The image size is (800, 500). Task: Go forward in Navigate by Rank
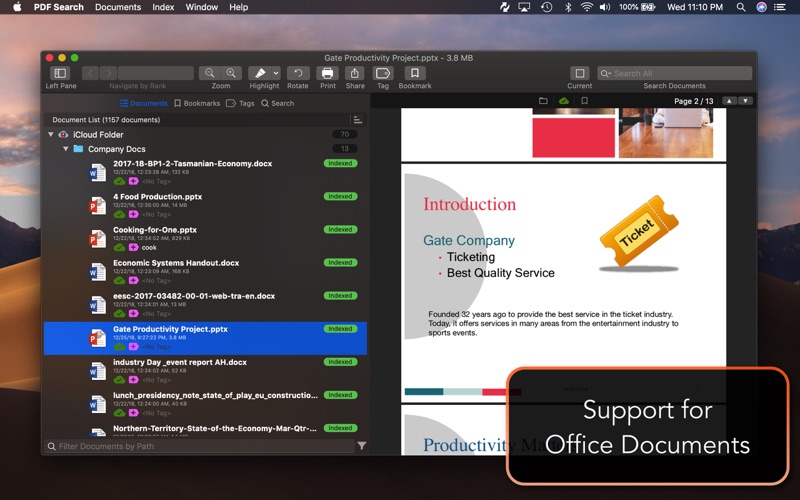108,73
